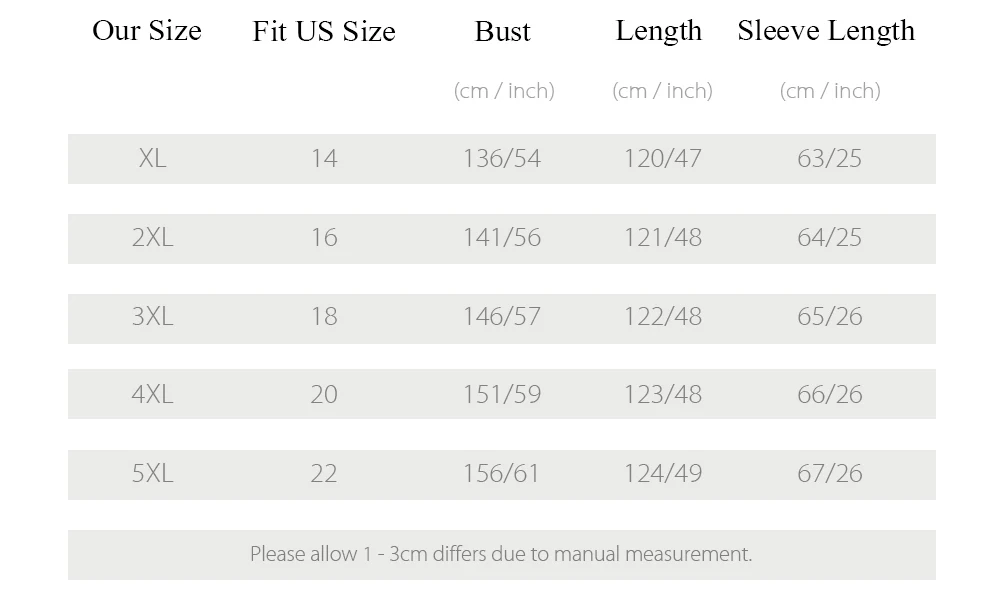
Task: Select the 3XL size cell
Action: click(152, 316)
